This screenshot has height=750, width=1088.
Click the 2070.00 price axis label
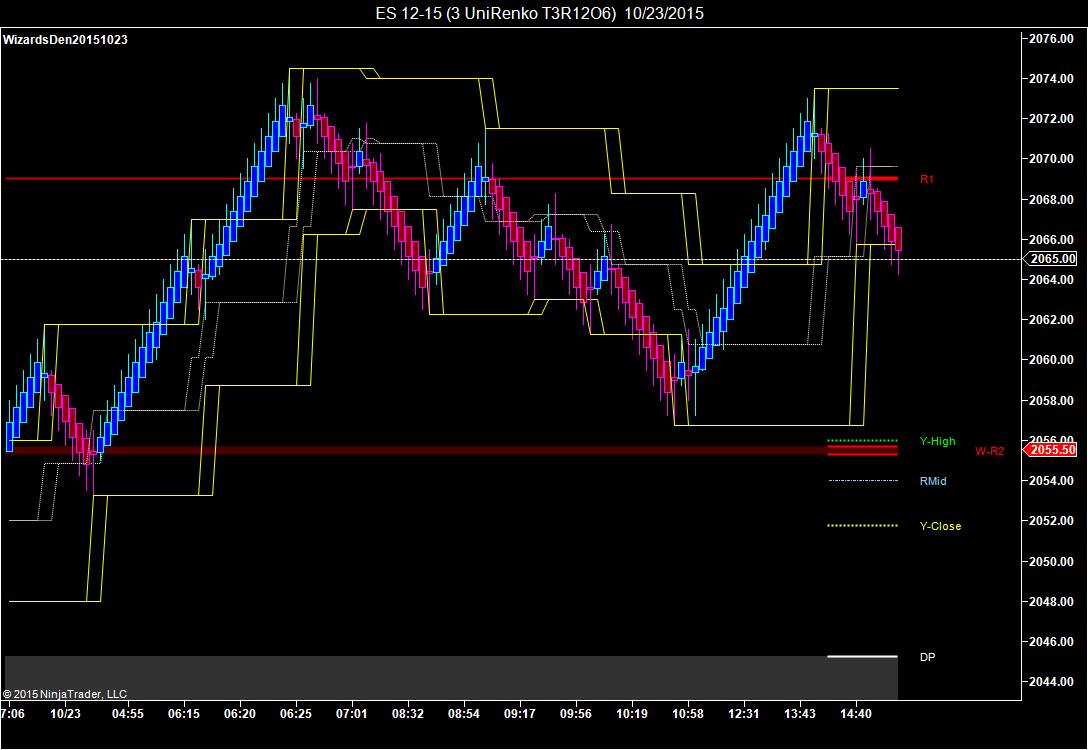[1051, 159]
